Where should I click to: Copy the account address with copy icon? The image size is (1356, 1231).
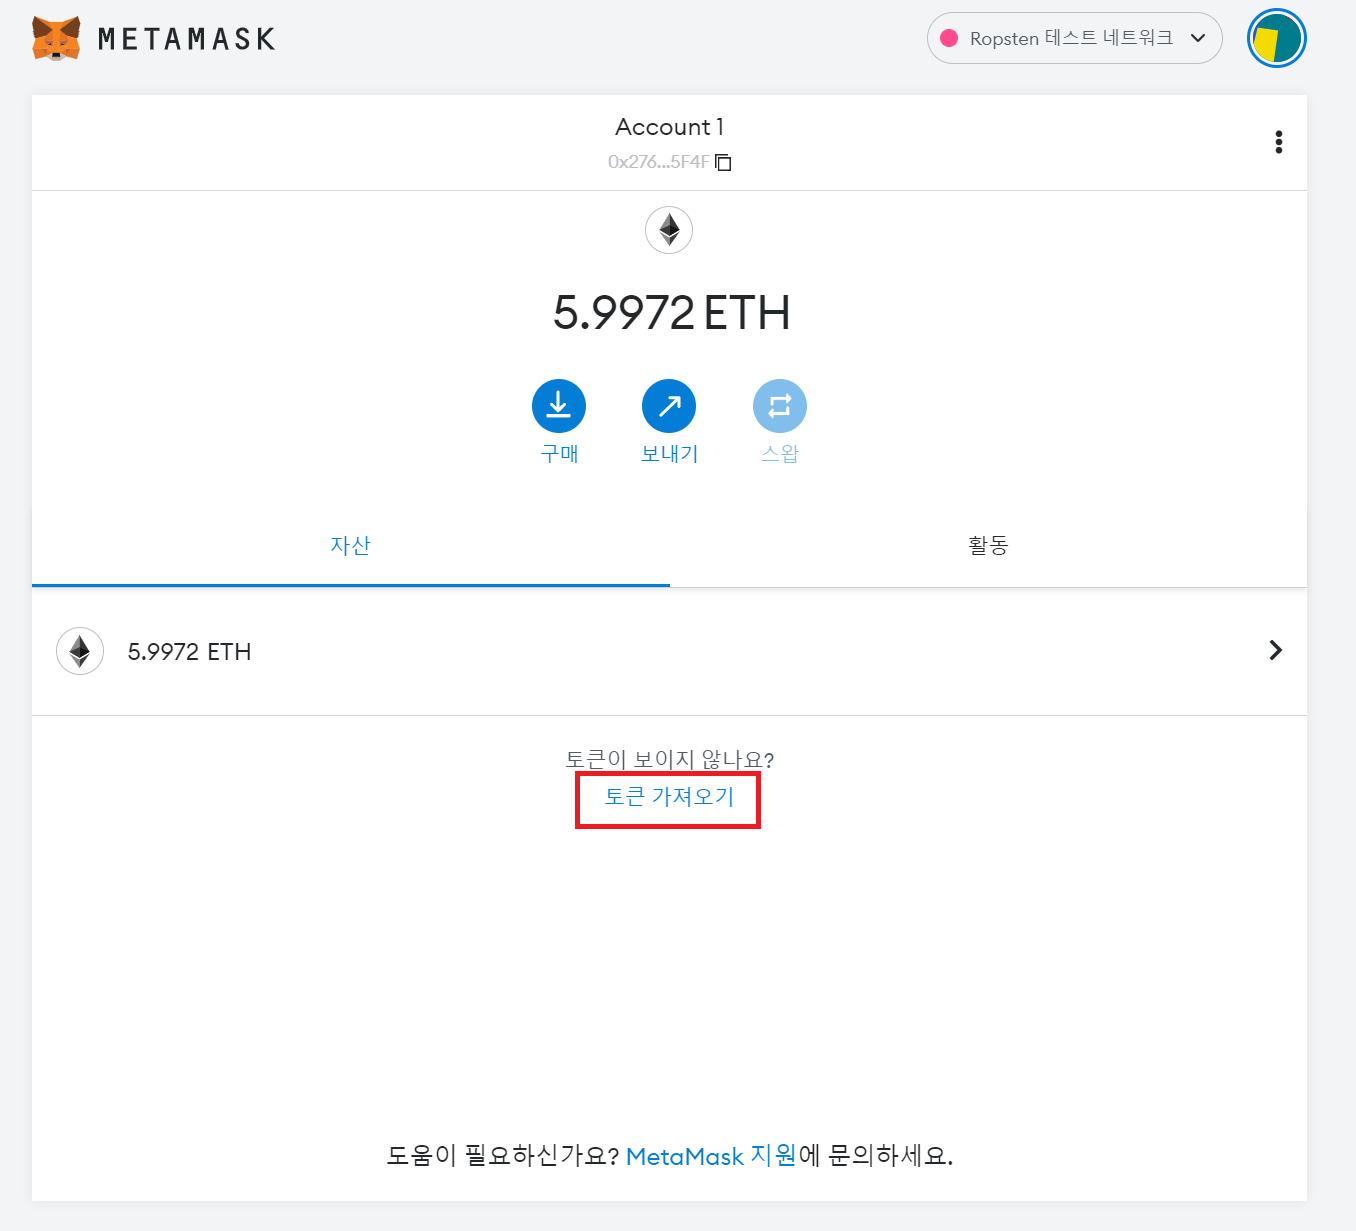pyautogui.click(x=724, y=162)
